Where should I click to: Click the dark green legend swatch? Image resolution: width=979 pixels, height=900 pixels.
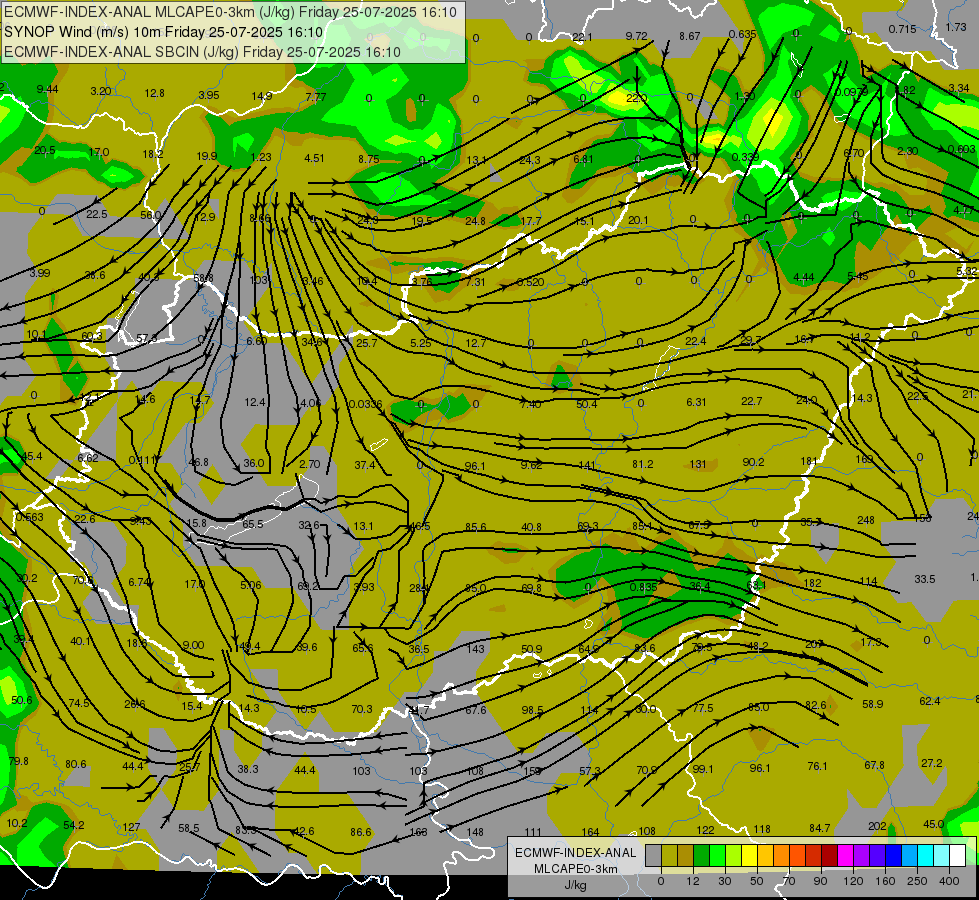tap(701, 856)
